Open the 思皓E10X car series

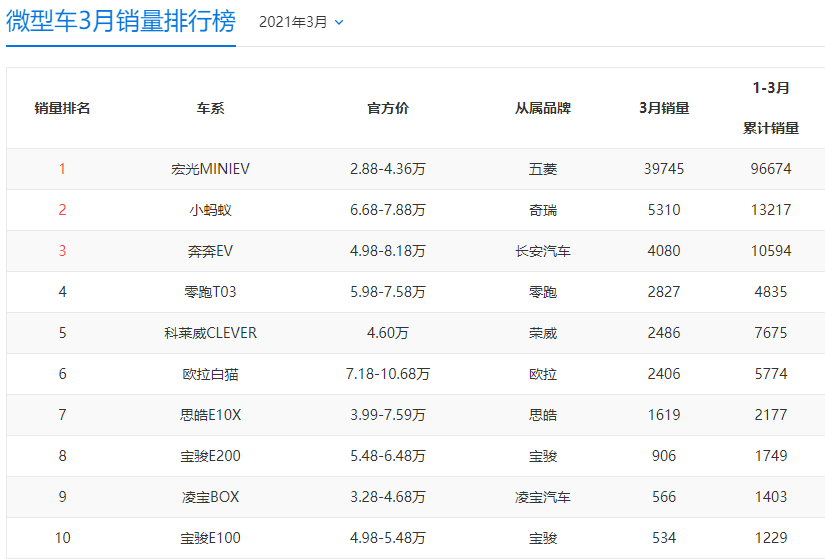(x=210, y=415)
